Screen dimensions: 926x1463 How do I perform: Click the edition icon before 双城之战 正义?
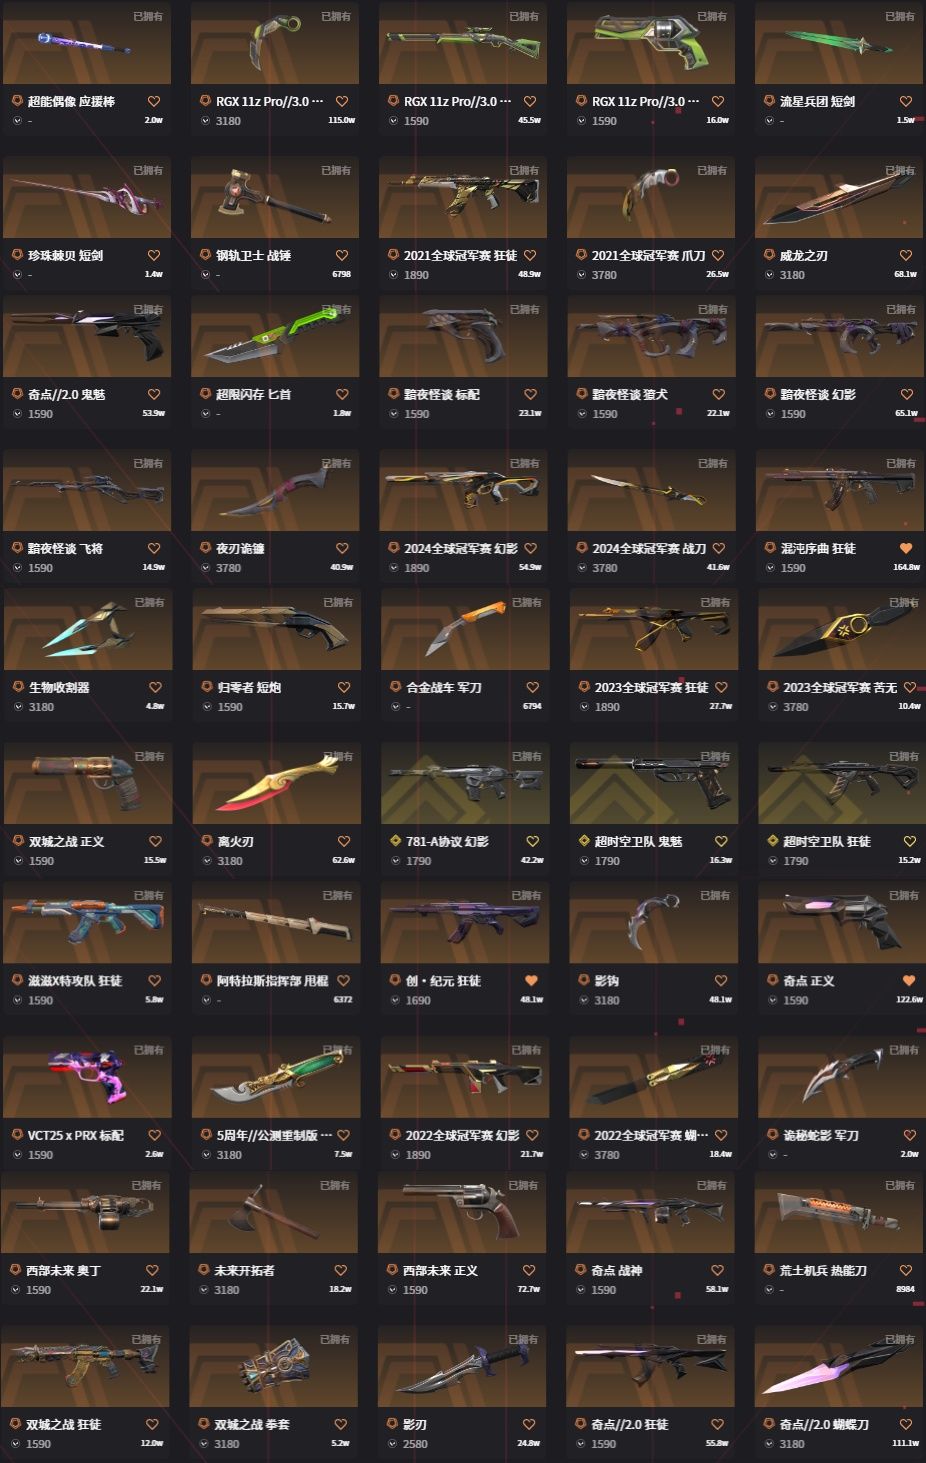coord(18,841)
